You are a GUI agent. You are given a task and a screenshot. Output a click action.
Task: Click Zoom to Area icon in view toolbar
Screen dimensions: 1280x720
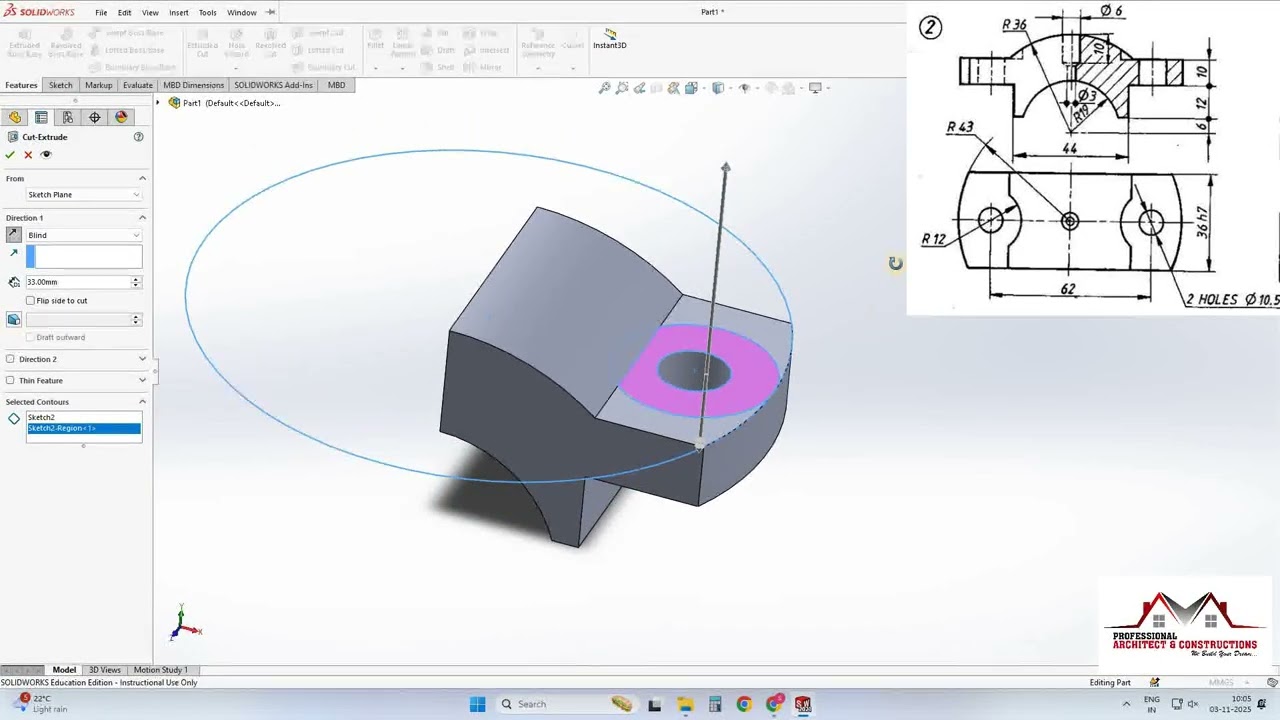tap(622, 88)
